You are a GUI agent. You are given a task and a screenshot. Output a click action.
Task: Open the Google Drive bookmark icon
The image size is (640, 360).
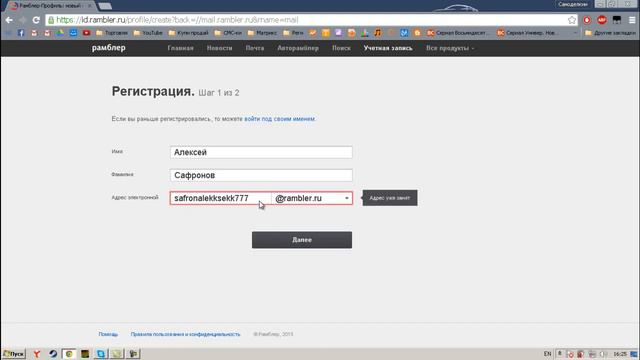coord(60,33)
